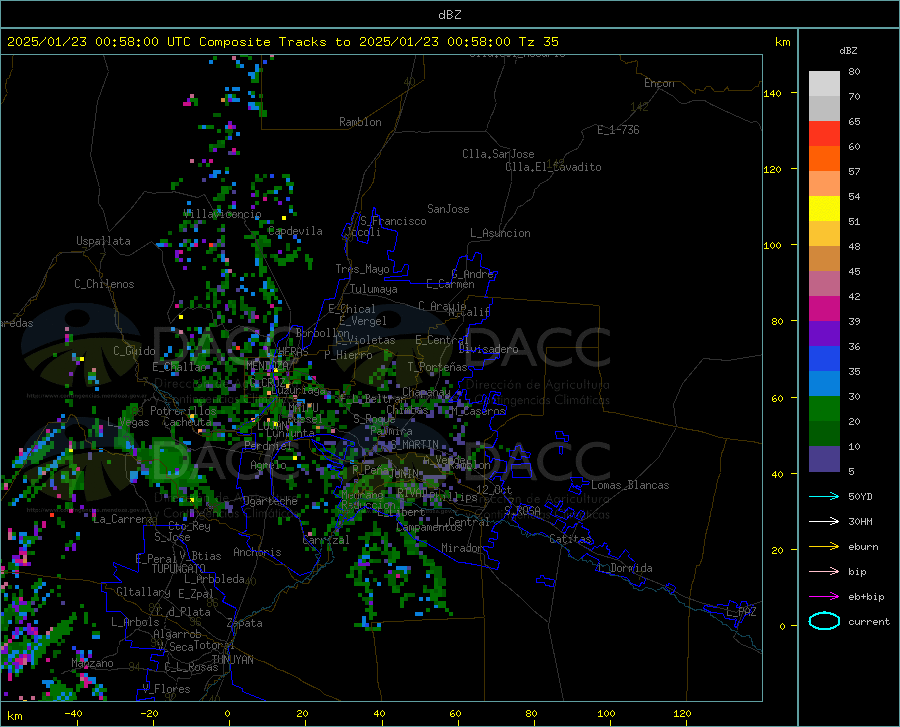Click the C_Chilenos label
900x727 pixels.
pos(104,284)
